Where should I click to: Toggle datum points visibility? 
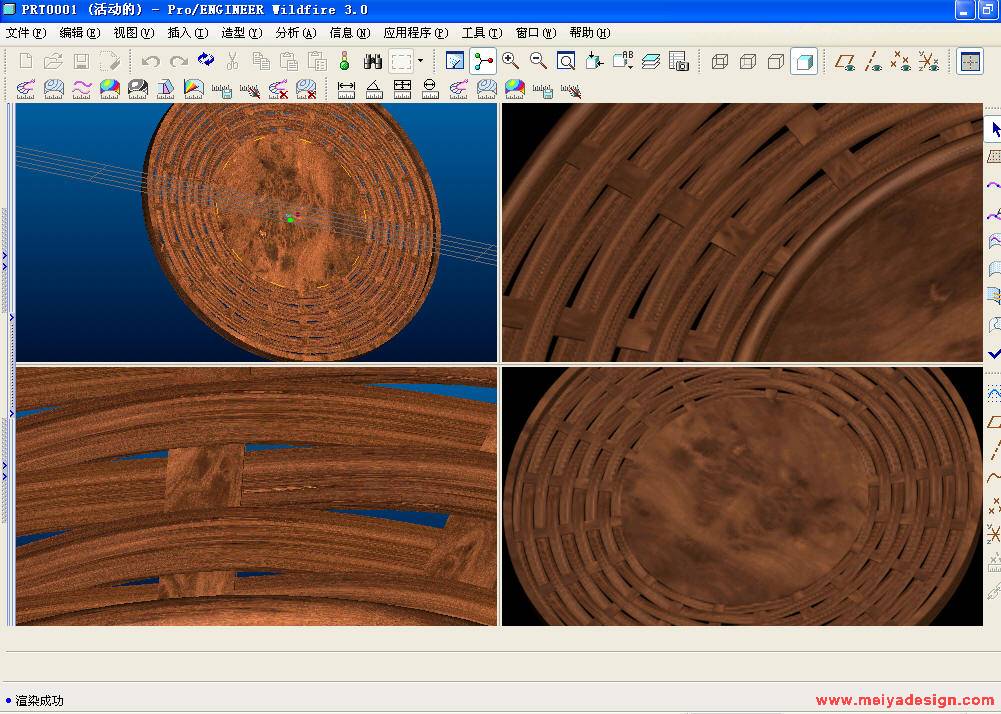[900, 61]
